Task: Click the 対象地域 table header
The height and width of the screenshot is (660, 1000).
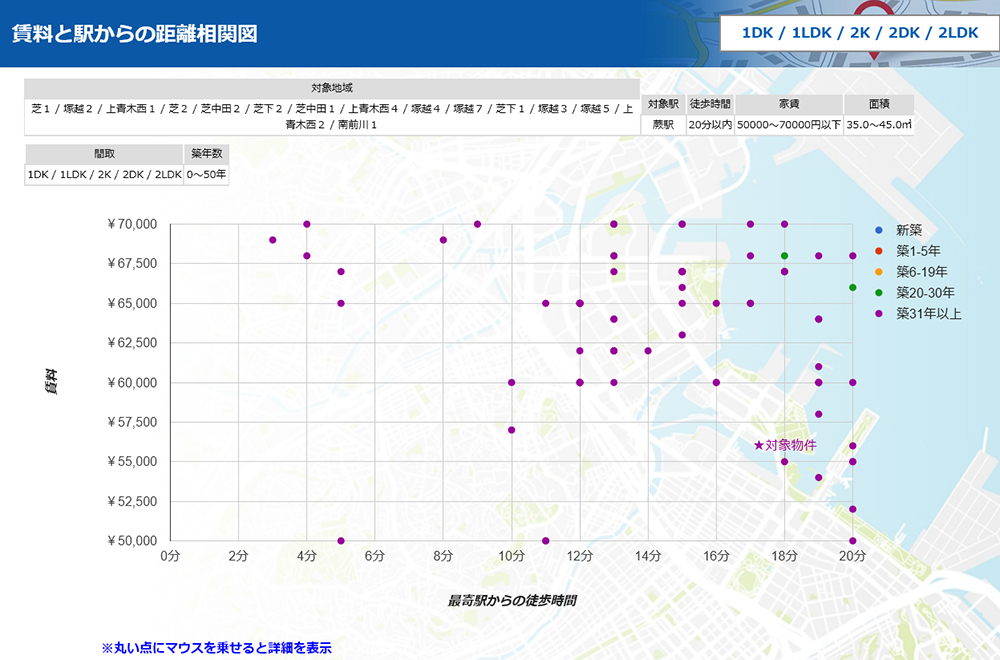Action: tap(331, 88)
